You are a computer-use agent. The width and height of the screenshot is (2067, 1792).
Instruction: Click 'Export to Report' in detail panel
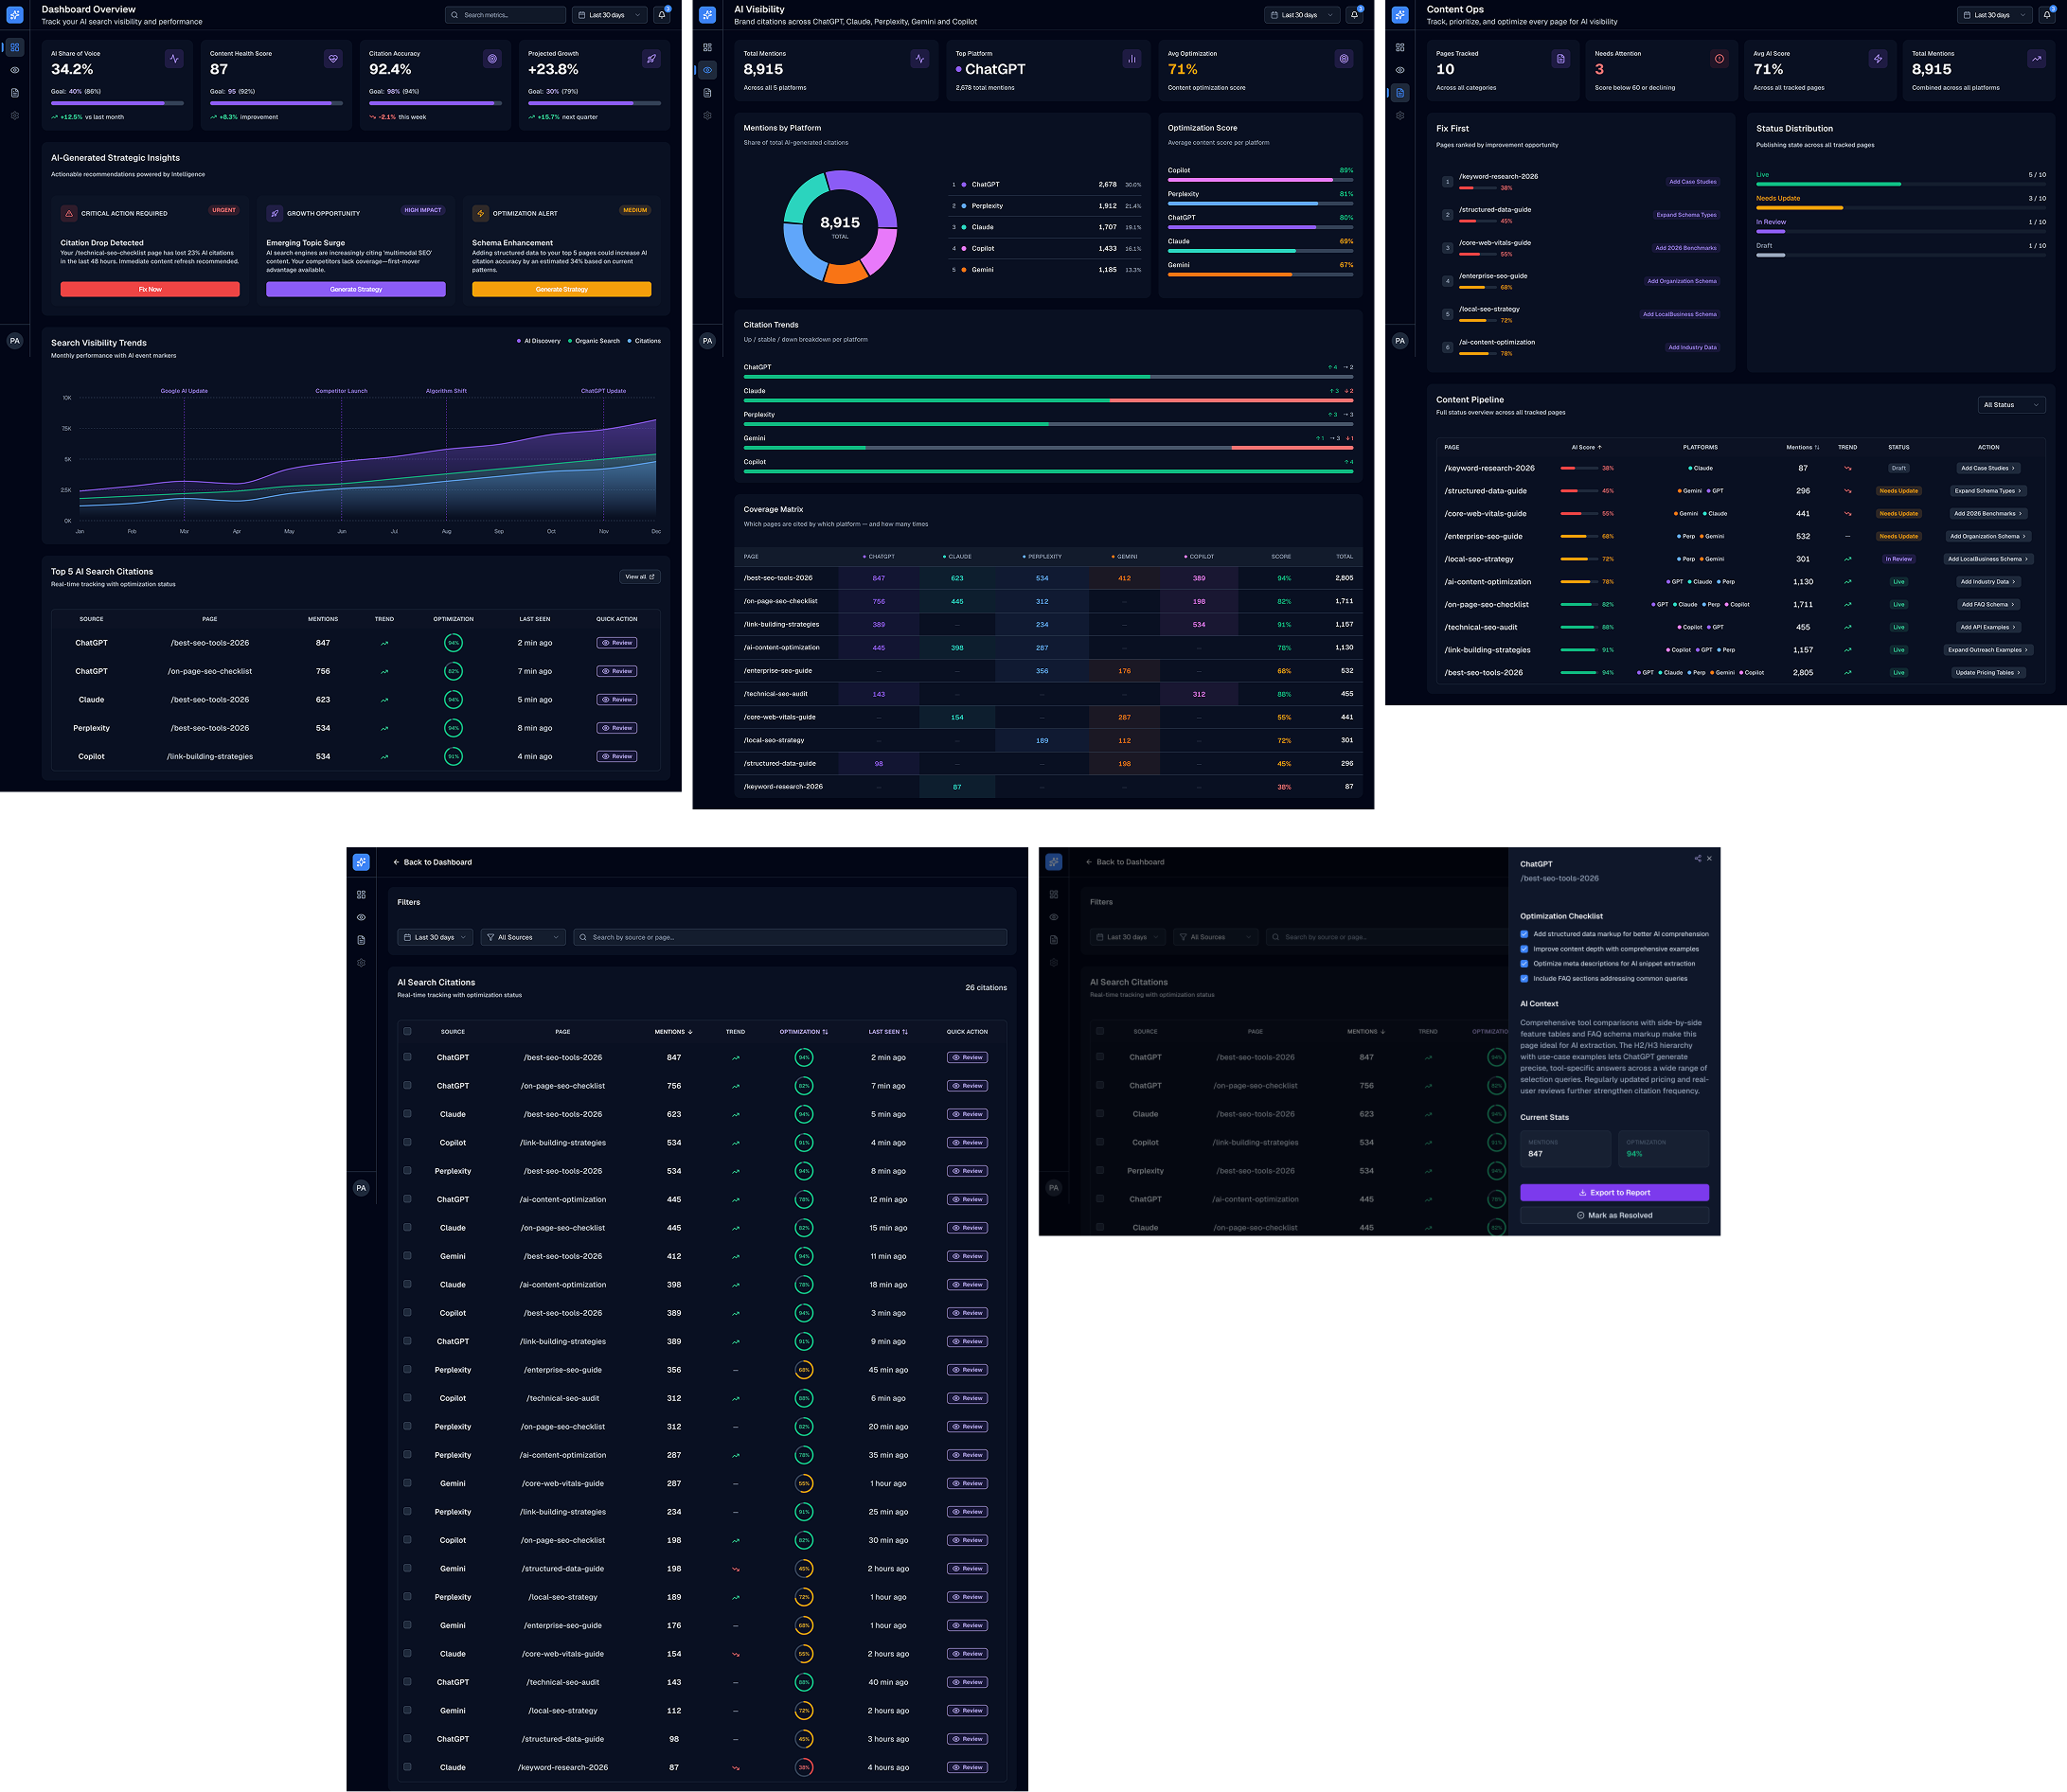pyautogui.click(x=1614, y=1193)
